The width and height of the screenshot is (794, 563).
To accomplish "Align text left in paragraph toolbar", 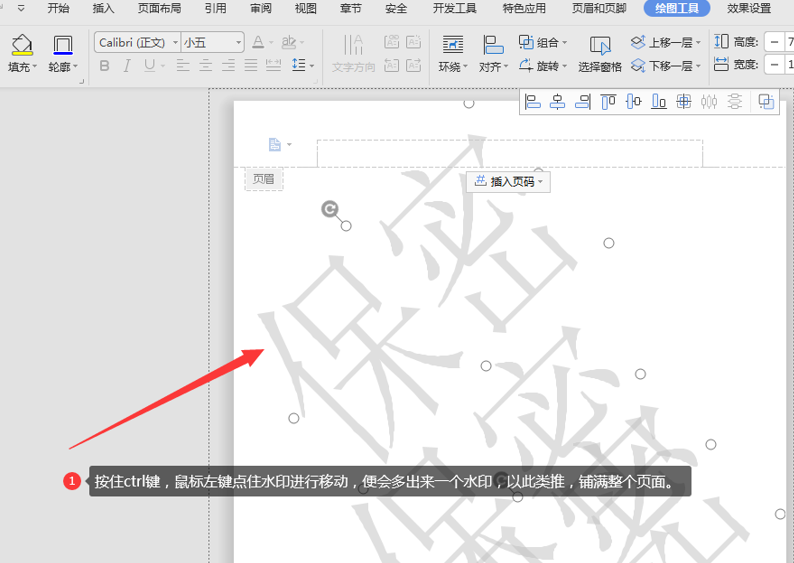I will tap(183, 65).
